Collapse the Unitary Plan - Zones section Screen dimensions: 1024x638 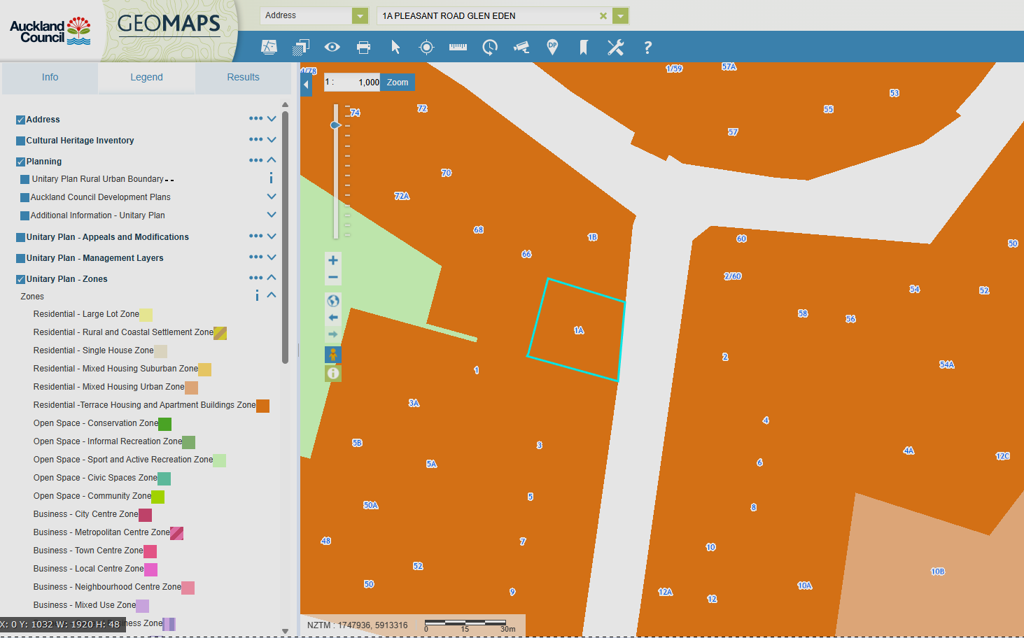click(x=271, y=279)
